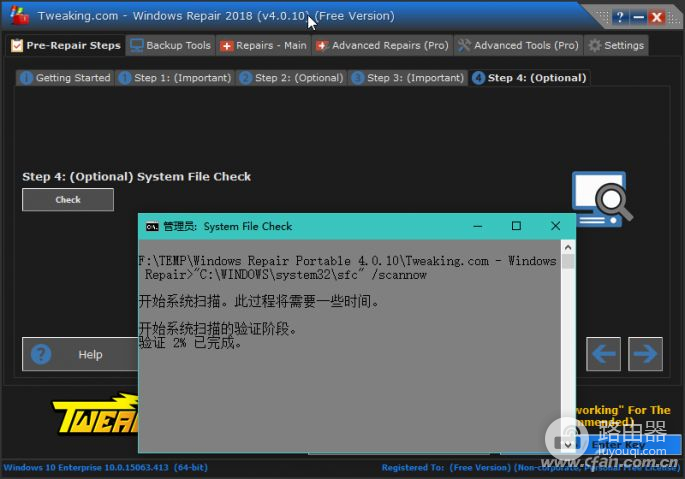Screen dimensions: 685x479
Task: Click the magnifier computer scan icon
Action: (x=603, y=198)
